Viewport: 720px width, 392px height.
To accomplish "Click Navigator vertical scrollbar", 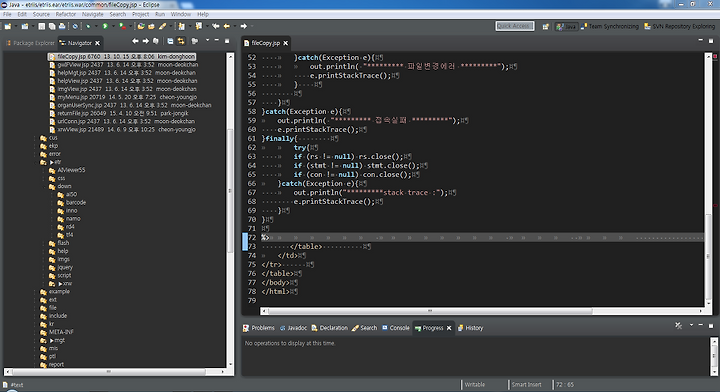I will click(230, 209).
